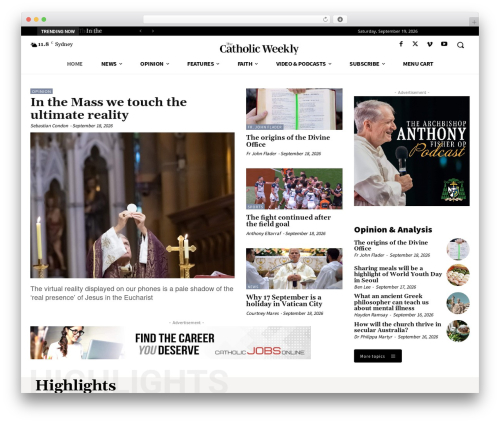Viewport: 500px width, 423px height.
Task: Open the rugby players fight thumbnail
Action: (x=294, y=189)
